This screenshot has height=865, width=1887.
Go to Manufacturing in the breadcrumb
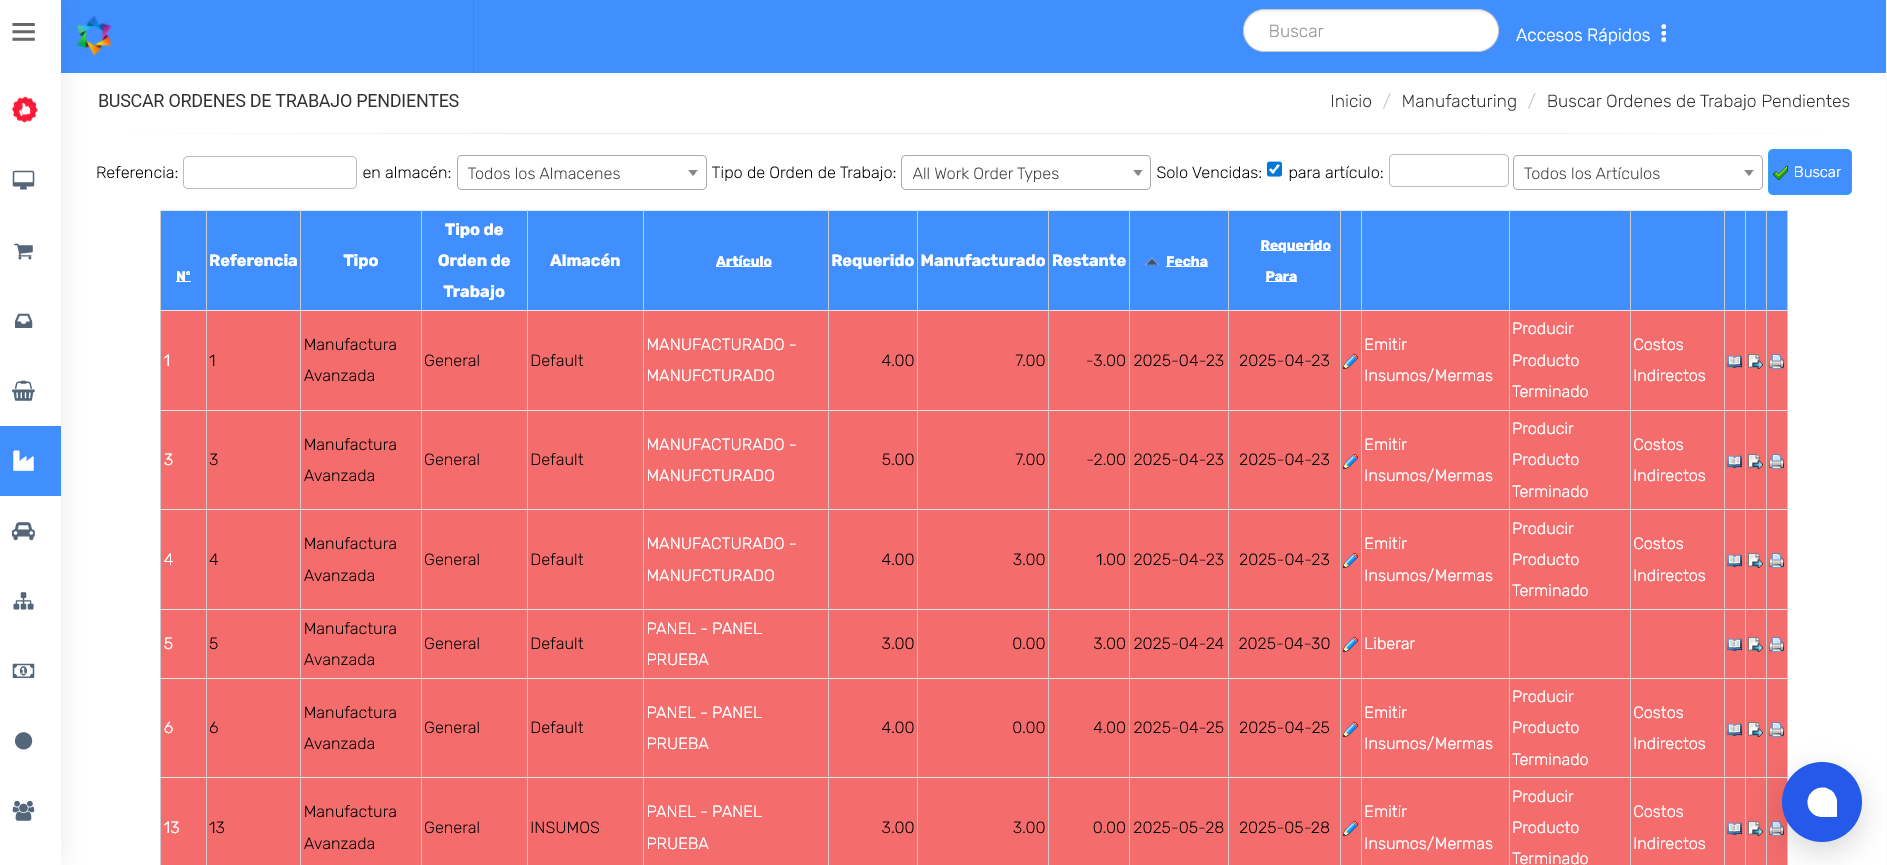pos(1458,101)
